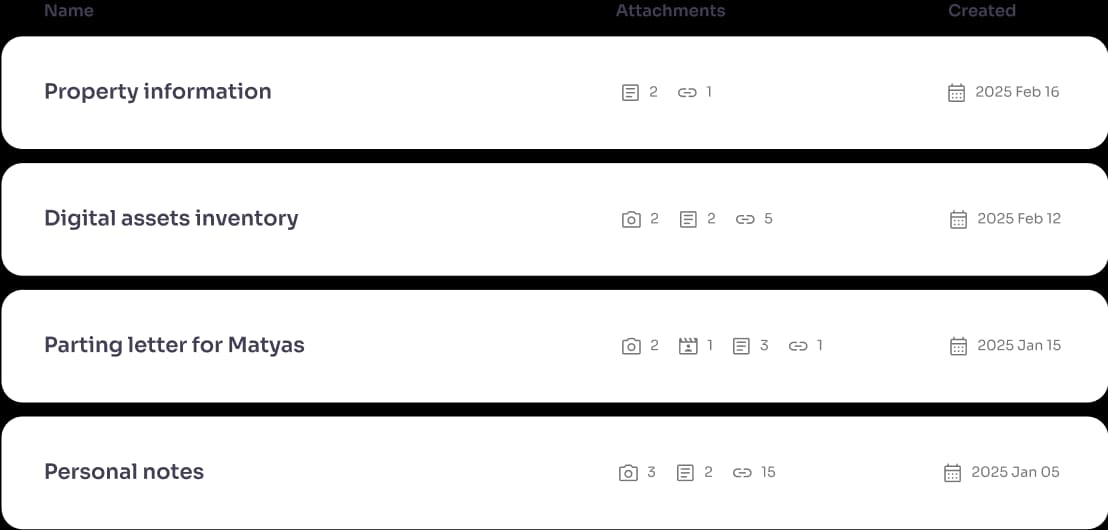This screenshot has width=1108, height=530.
Task: Click camera icon in Personal notes row
Action: pyautogui.click(x=628, y=473)
